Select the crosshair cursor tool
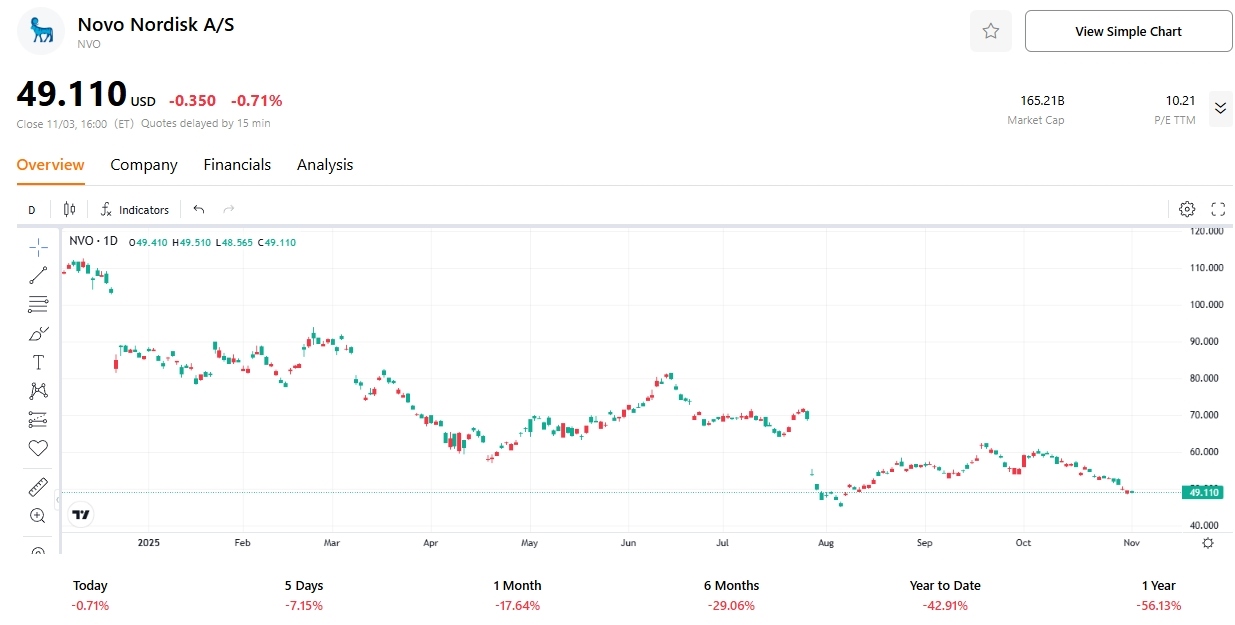Viewport: 1235px width, 625px height. [37, 246]
